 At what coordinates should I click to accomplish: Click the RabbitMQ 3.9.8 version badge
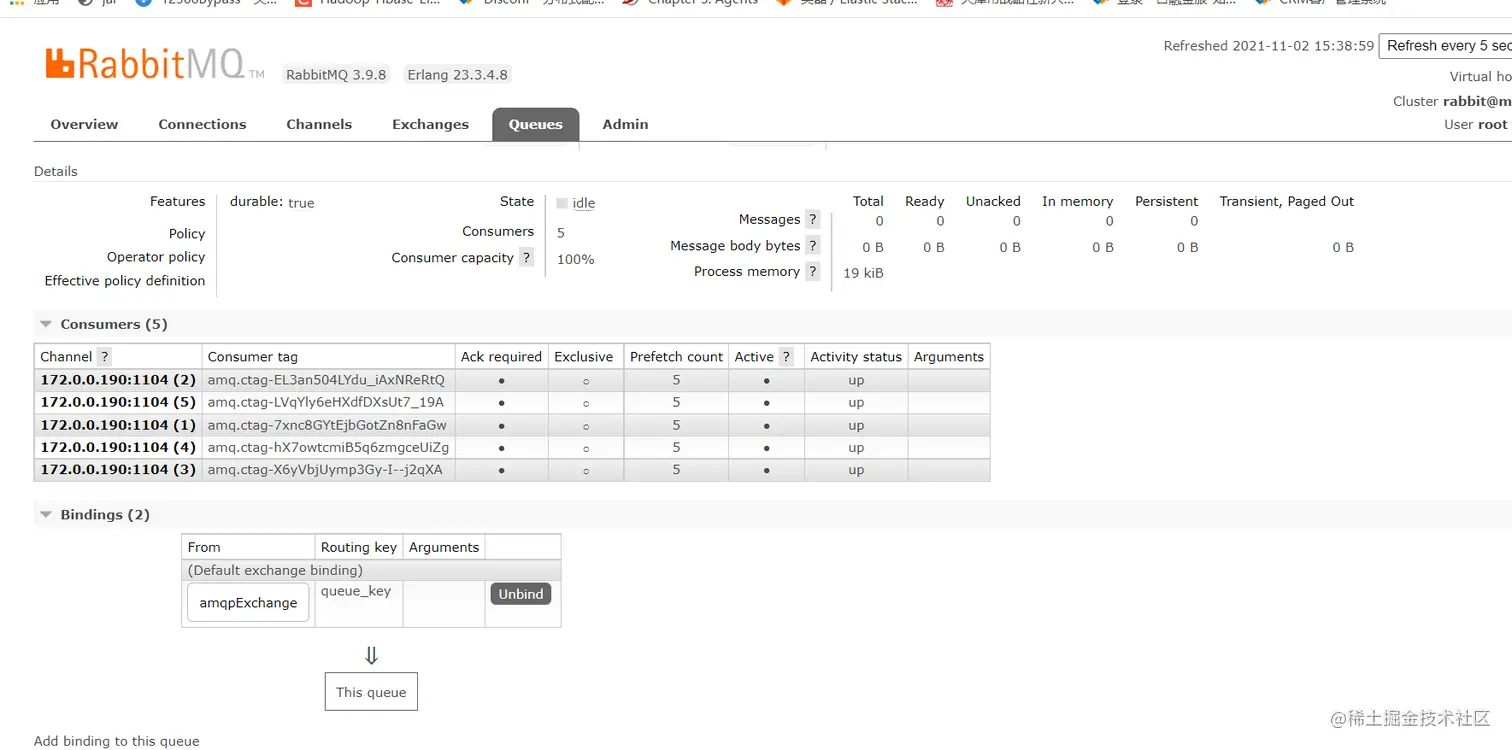pos(336,75)
